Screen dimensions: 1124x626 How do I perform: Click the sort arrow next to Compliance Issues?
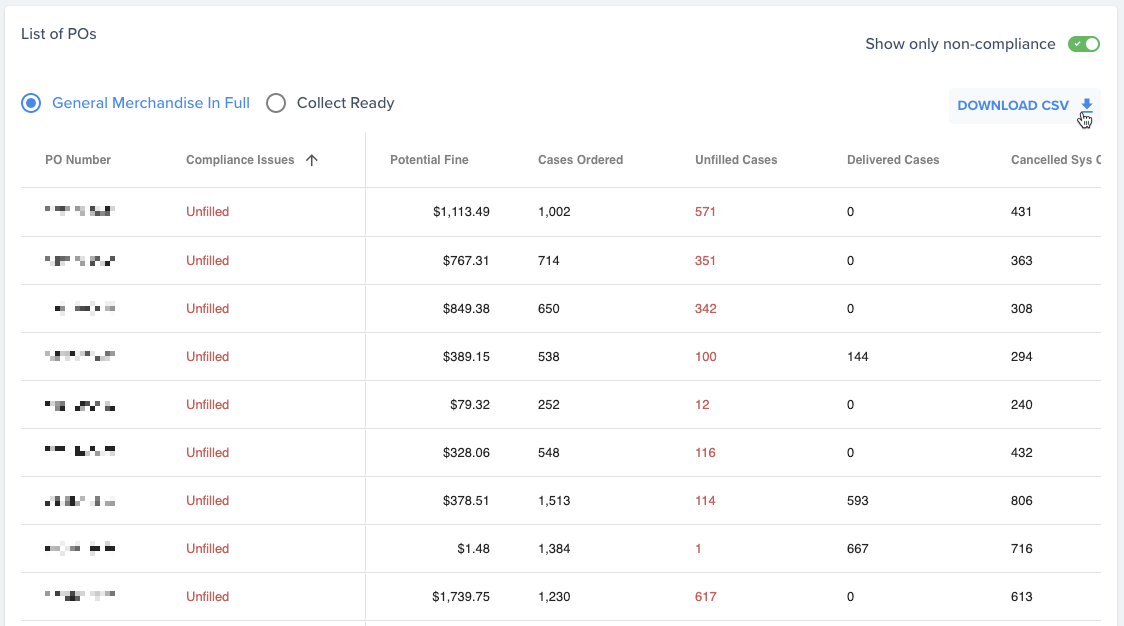[311, 160]
